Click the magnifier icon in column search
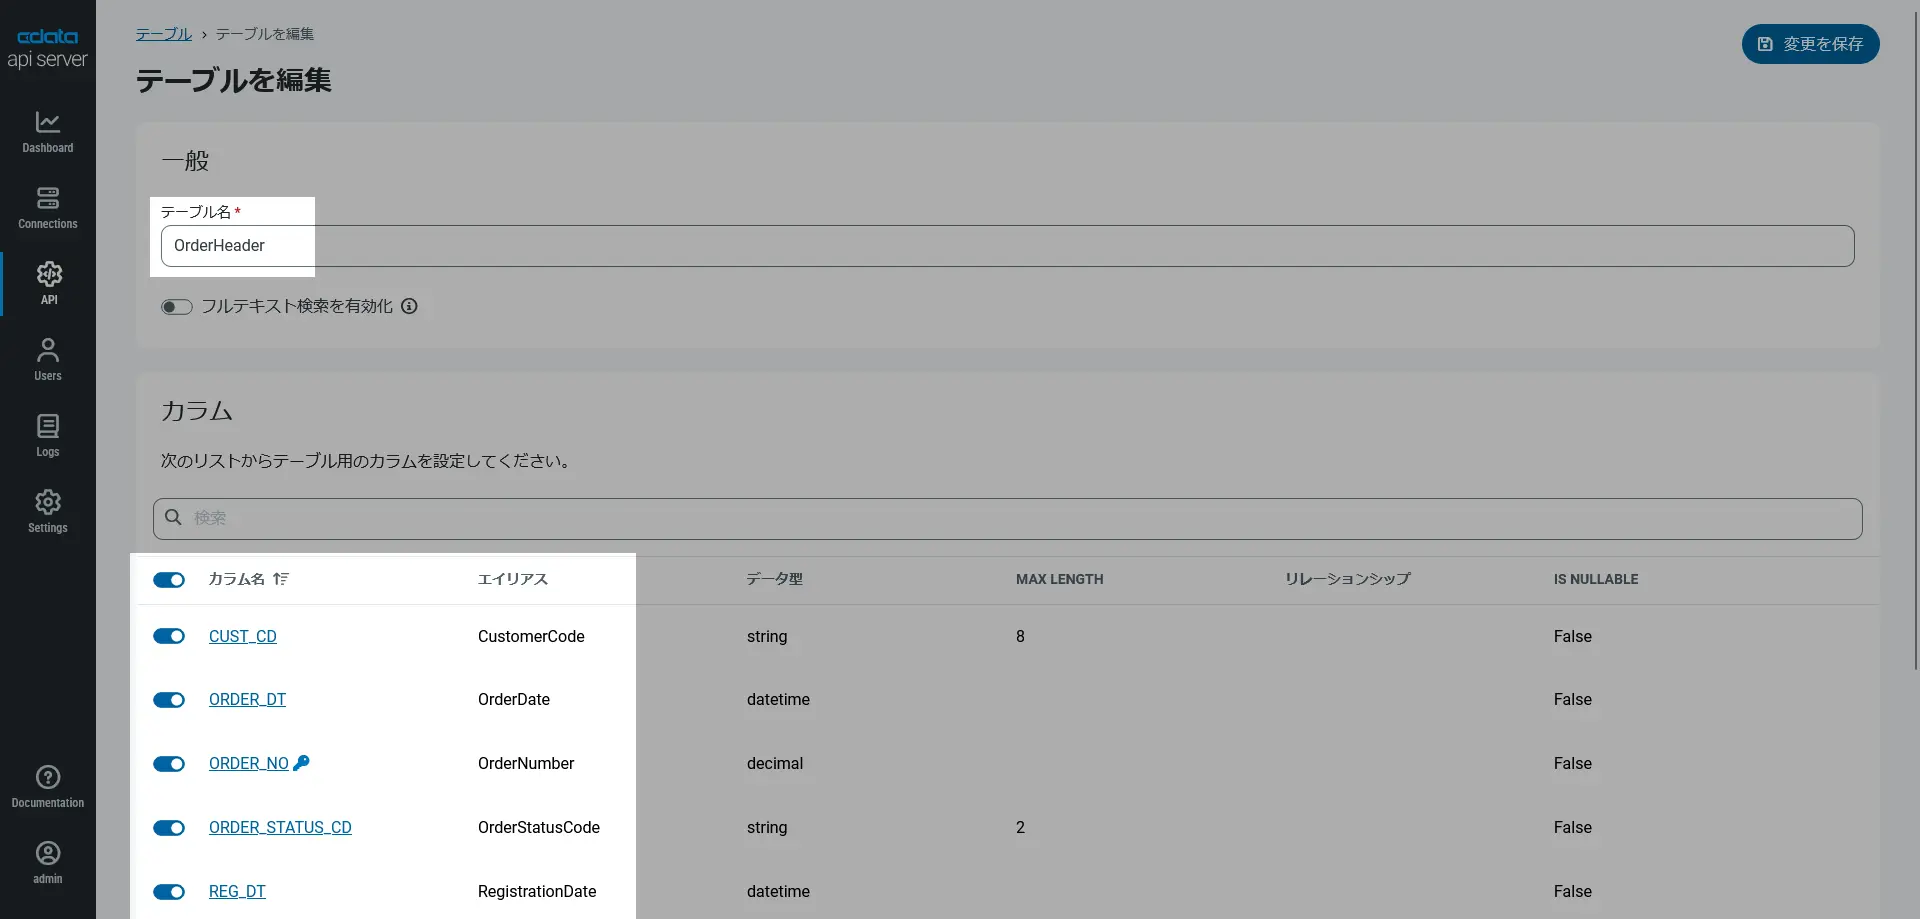Screen dimensions: 1920x919 point(173,517)
